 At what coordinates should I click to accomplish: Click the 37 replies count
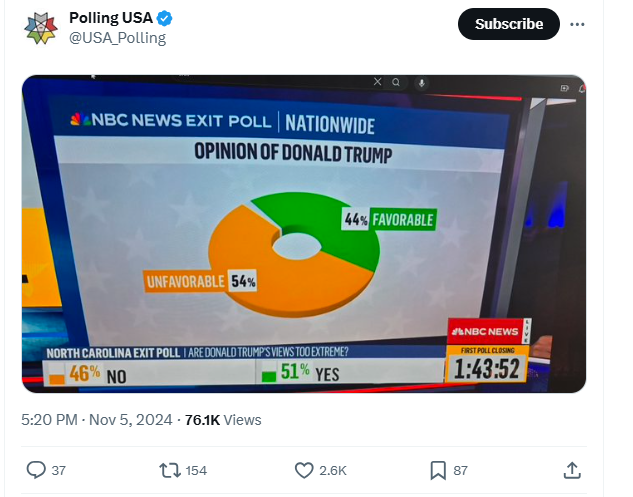pyautogui.click(x=59, y=470)
